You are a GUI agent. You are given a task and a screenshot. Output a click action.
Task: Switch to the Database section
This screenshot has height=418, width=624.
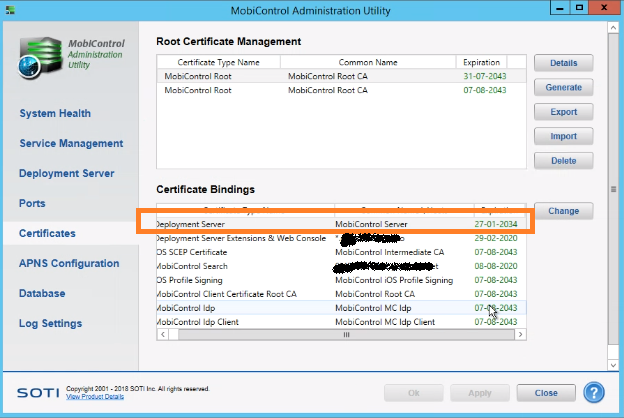(42, 293)
